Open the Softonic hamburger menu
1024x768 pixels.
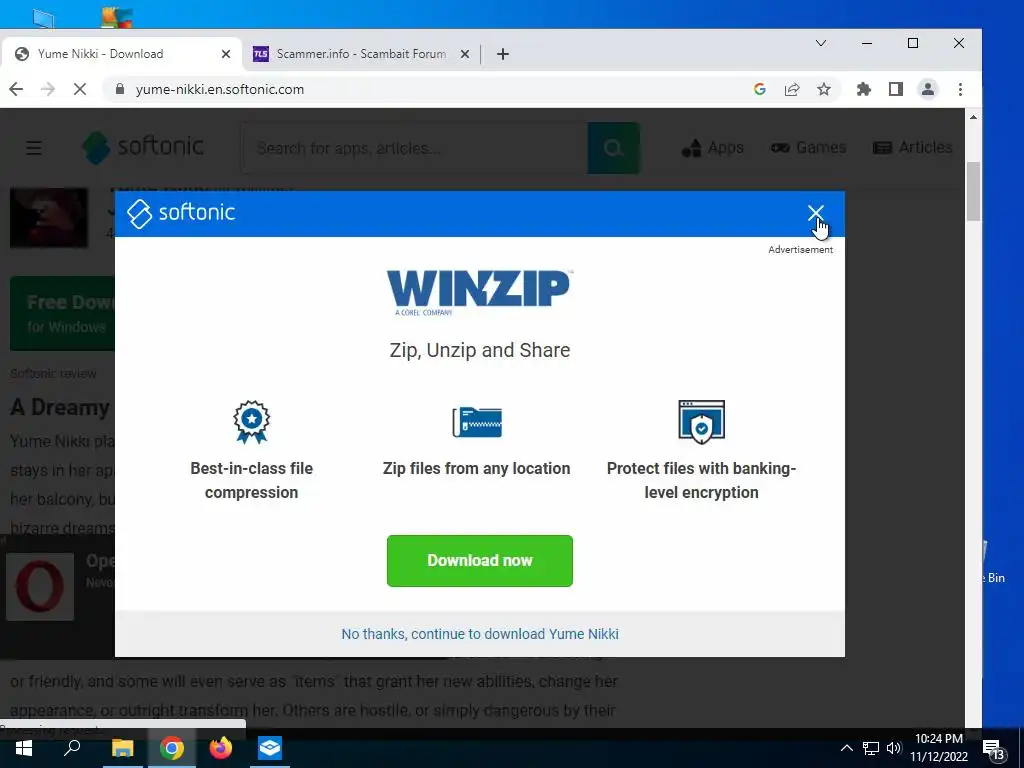34,148
